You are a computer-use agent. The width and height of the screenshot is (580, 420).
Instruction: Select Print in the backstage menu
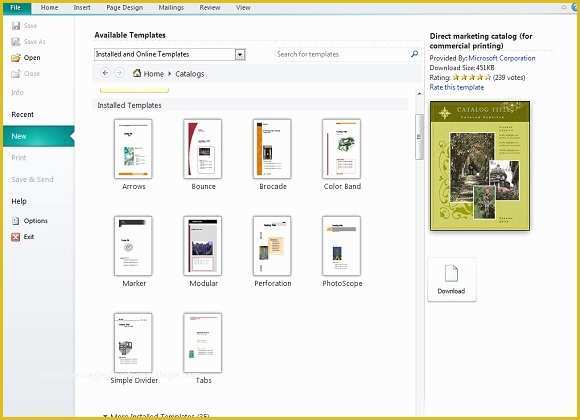click(19, 158)
